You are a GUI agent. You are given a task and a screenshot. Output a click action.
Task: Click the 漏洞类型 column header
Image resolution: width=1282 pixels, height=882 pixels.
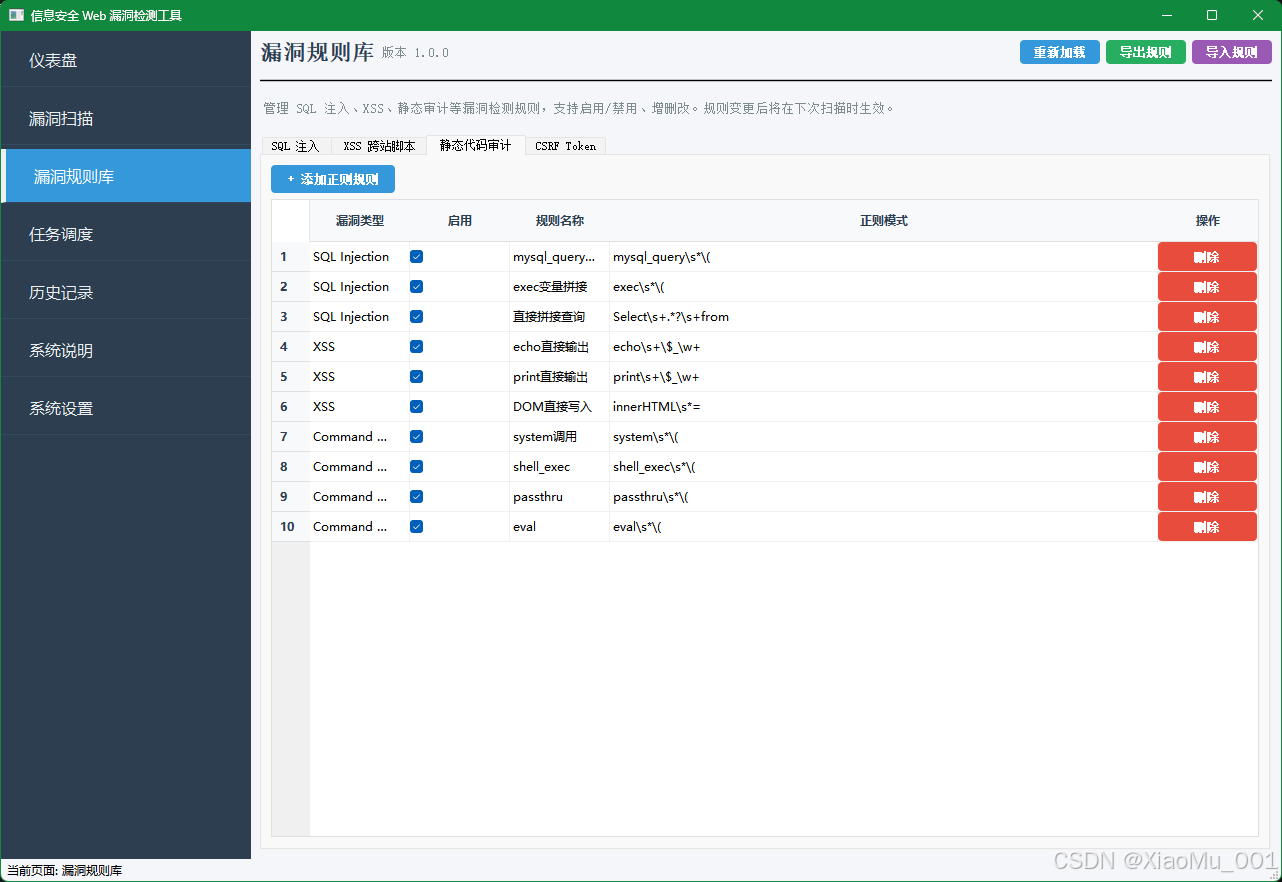[x=360, y=221]
